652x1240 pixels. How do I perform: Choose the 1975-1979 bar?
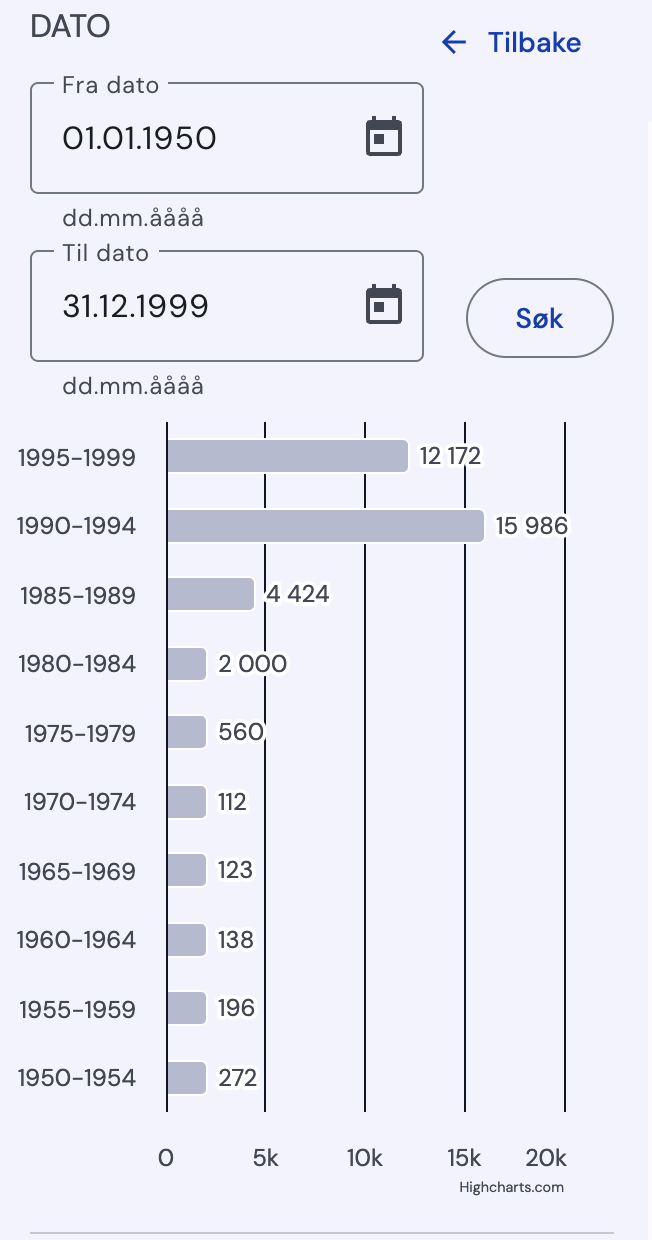(186, 732)
